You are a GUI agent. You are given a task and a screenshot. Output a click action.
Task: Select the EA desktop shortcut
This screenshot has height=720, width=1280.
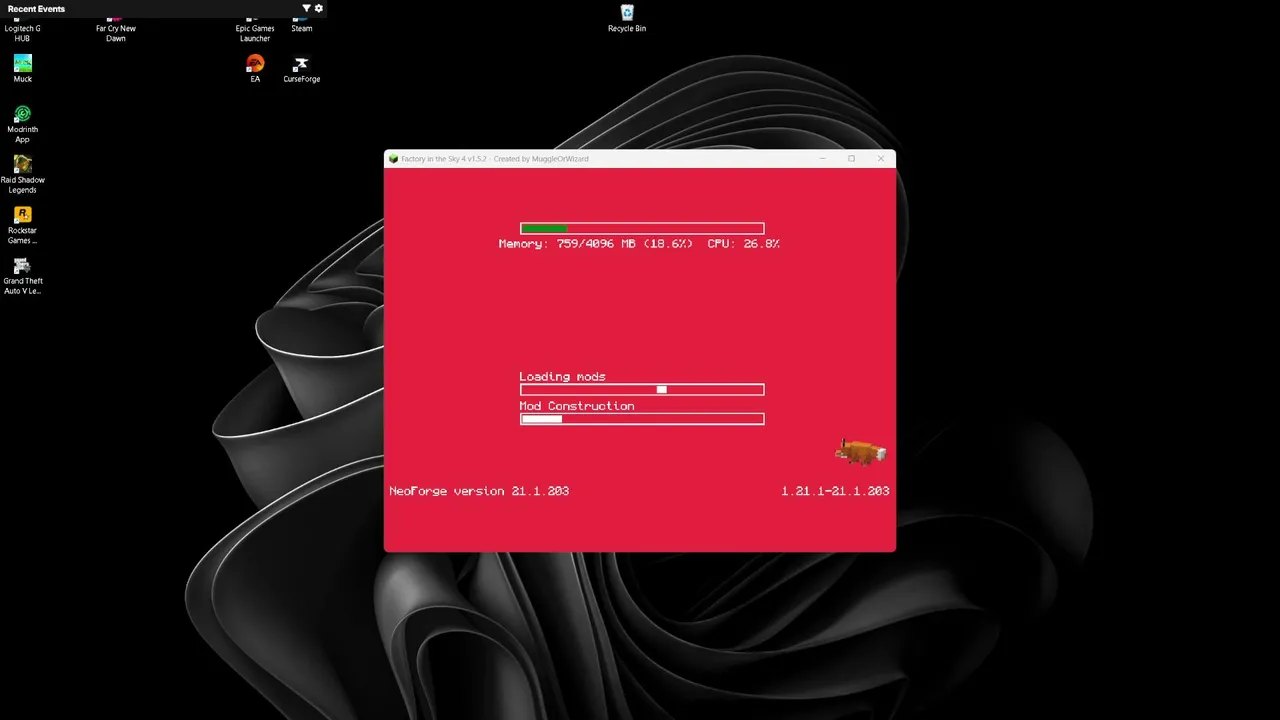click(255, 69)
